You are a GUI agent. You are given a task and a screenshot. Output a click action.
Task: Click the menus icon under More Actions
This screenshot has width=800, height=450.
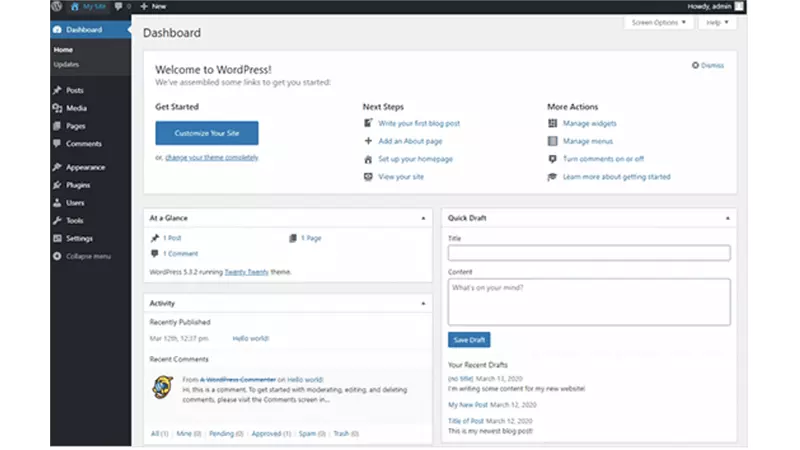553,141
